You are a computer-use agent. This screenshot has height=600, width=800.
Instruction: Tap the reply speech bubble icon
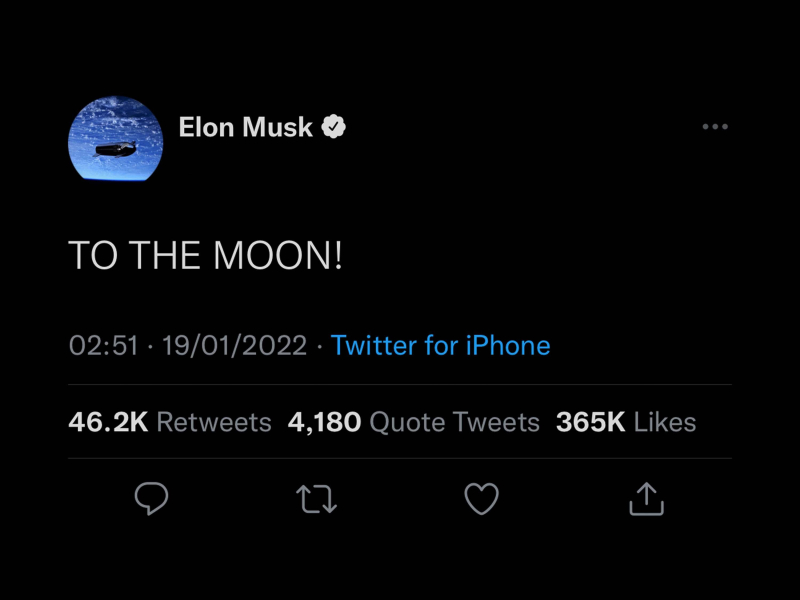(151, 498)
